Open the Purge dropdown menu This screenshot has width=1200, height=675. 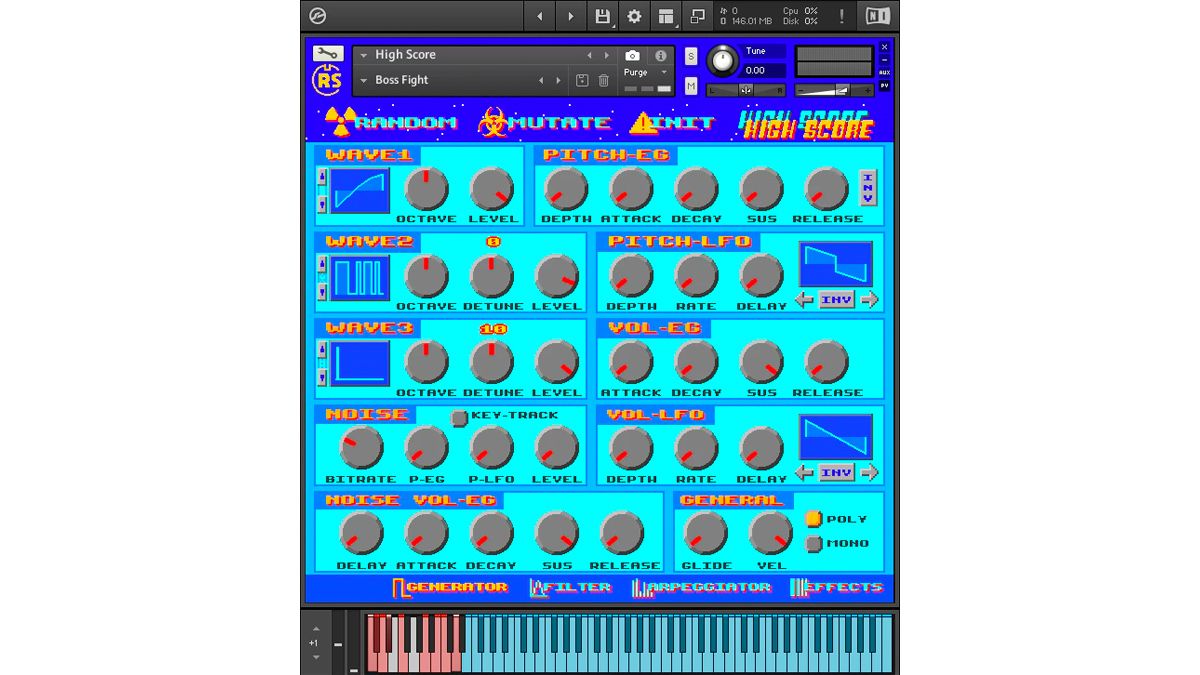tap(646, 73)
